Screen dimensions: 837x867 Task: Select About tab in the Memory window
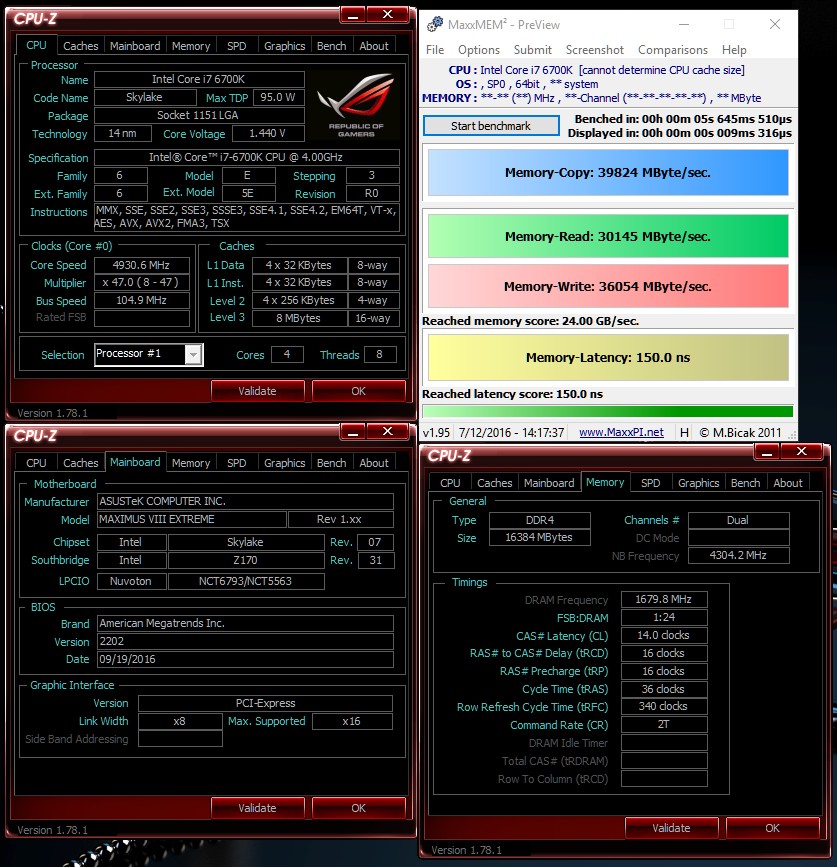pyautogui.click(x=788, y=483)
